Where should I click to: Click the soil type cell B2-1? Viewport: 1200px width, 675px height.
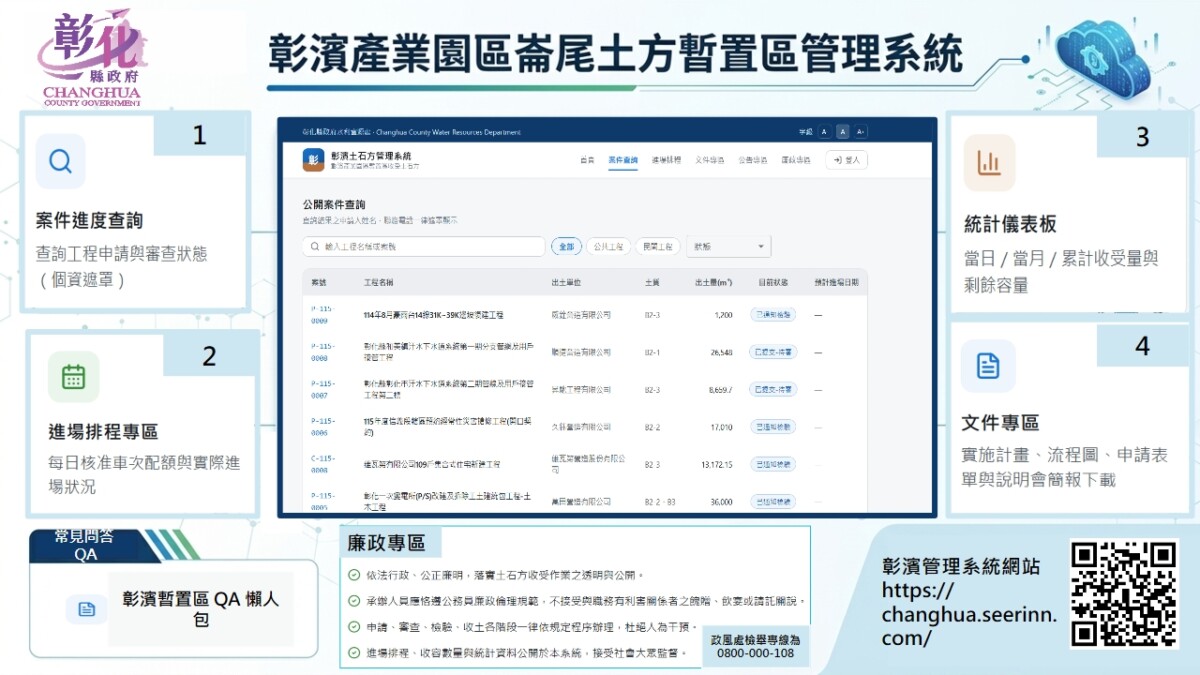click(652, 352)
